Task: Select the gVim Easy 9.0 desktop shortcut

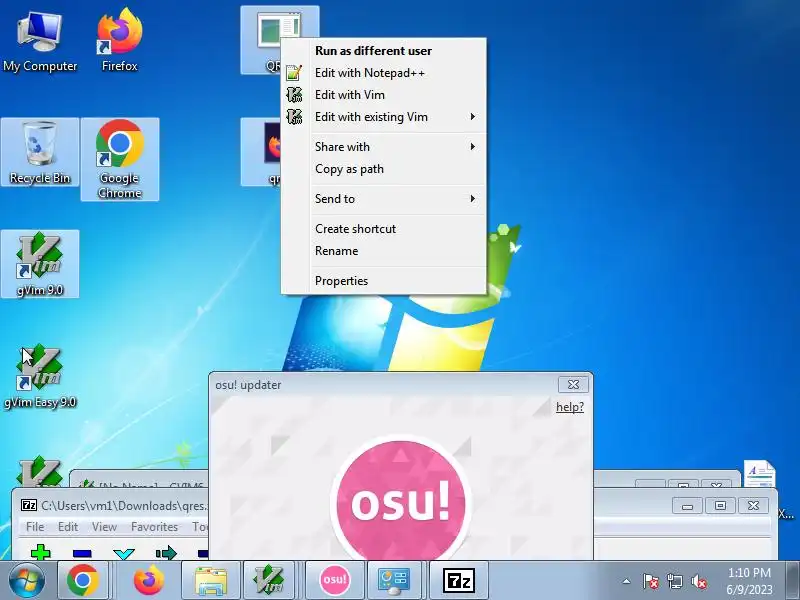Action: [40, 377]
